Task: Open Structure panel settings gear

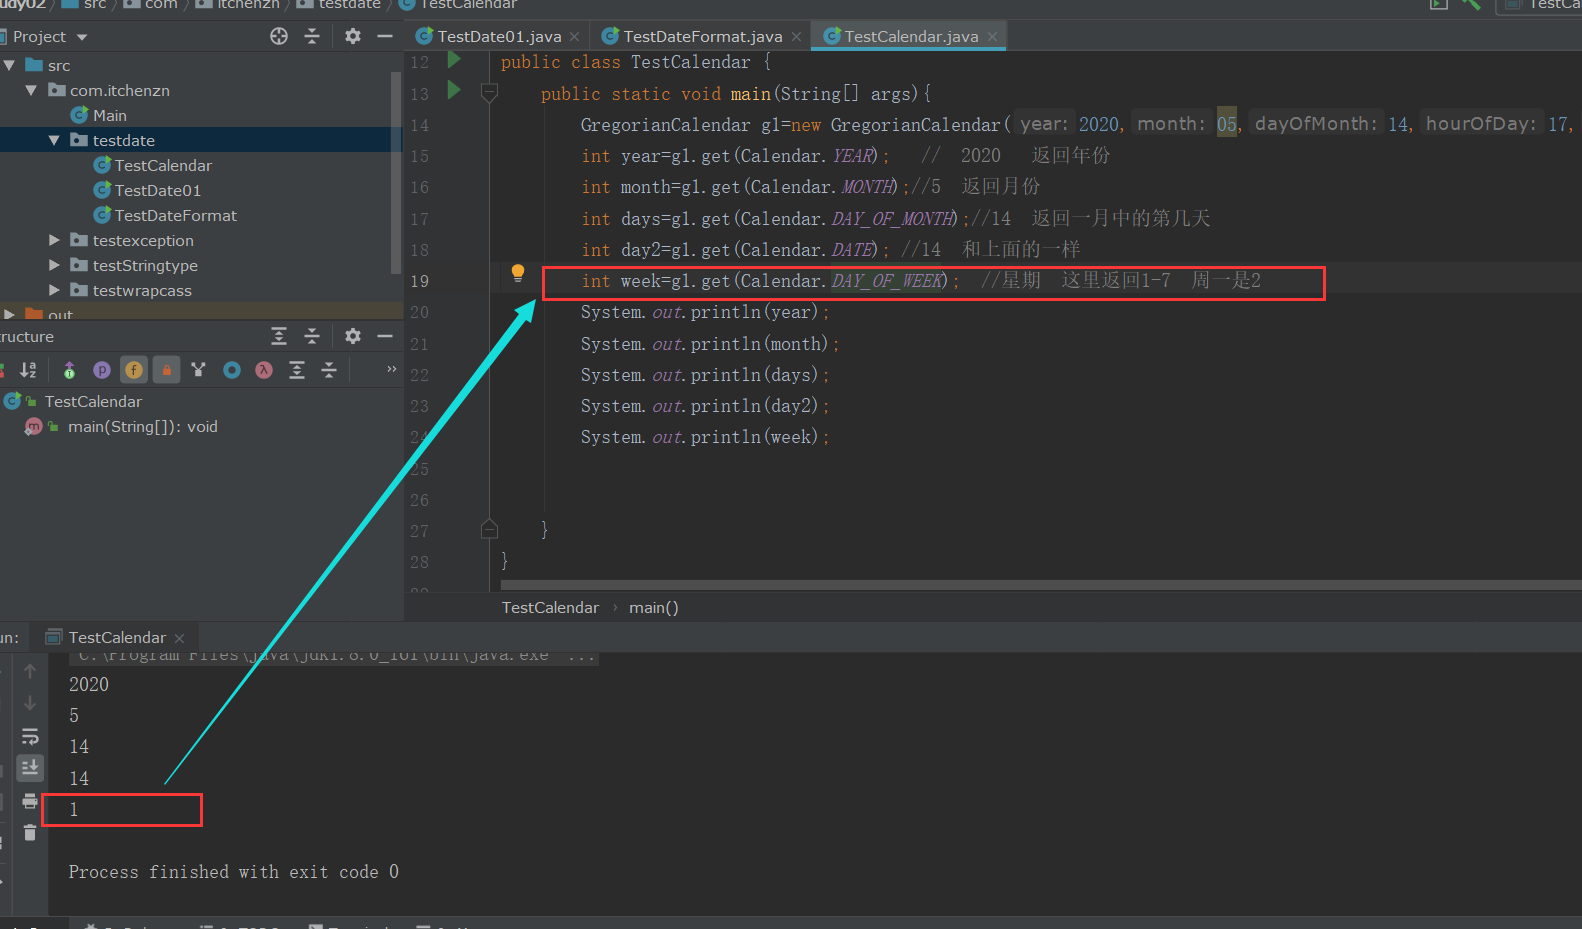Action: [x=353, y=336]
